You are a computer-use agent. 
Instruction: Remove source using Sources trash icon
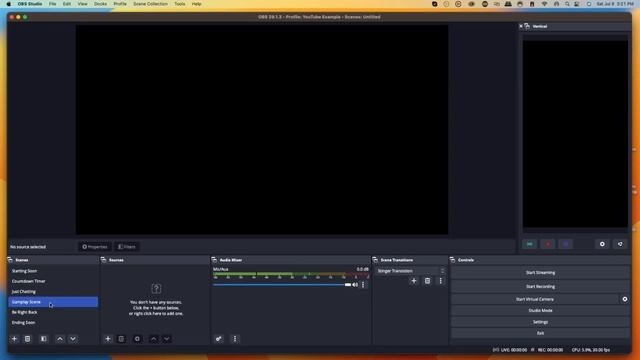[x=121, y=339]
